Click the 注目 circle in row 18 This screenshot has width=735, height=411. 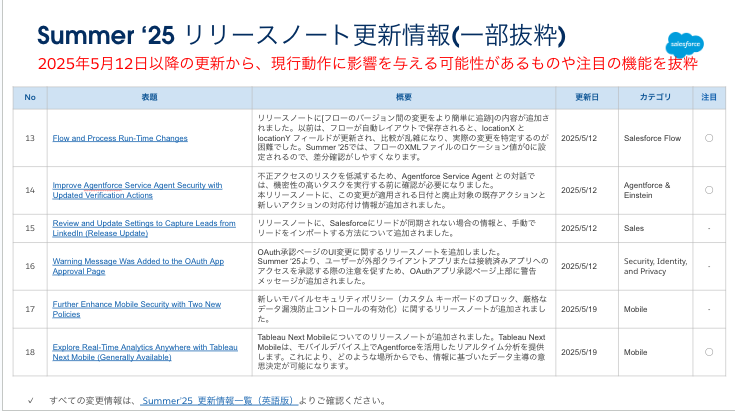click(709, 352)
